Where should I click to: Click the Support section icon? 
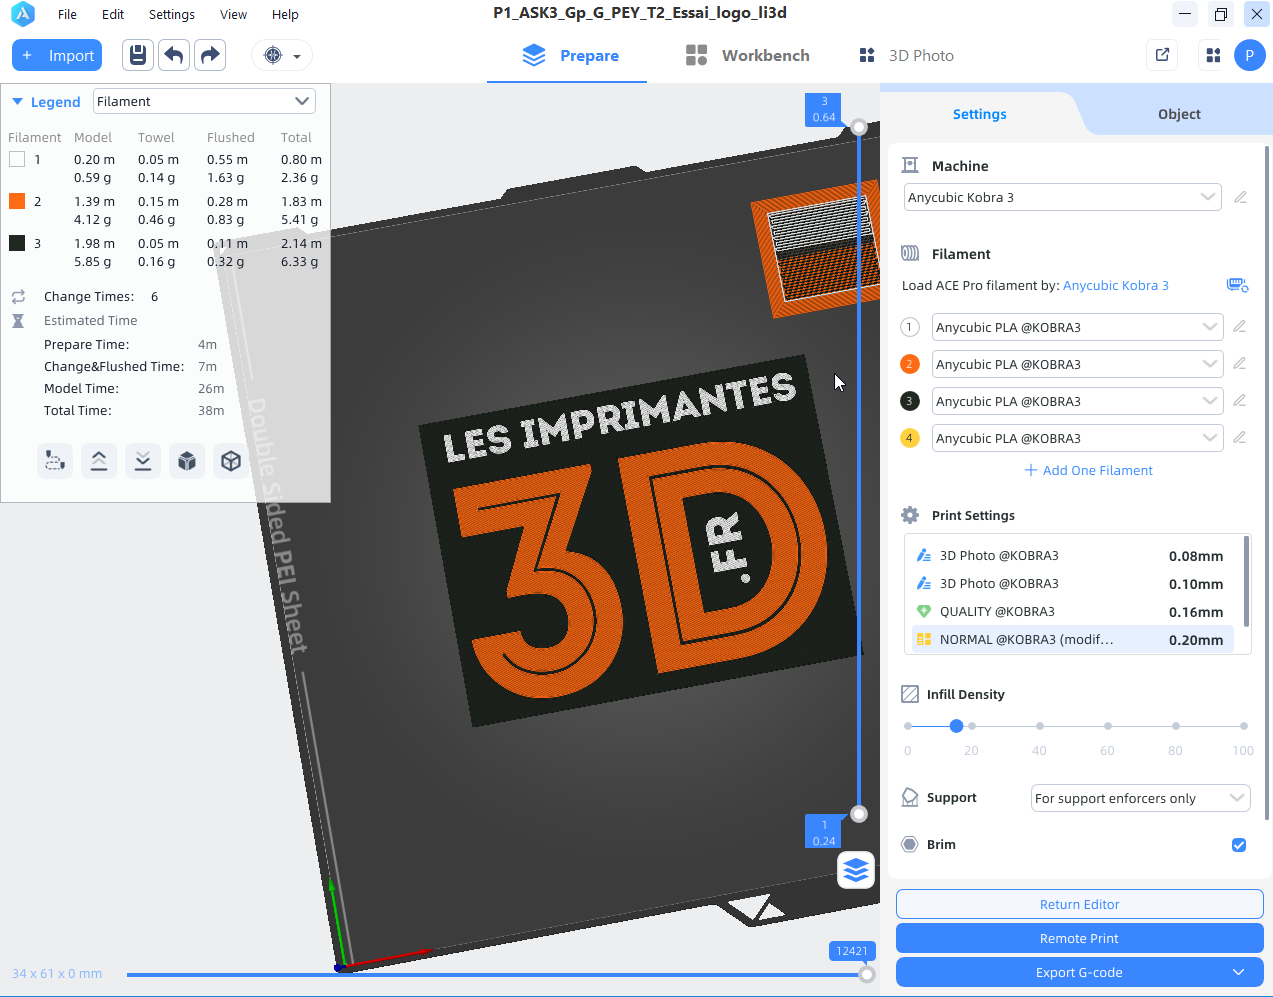coord(910,797)
